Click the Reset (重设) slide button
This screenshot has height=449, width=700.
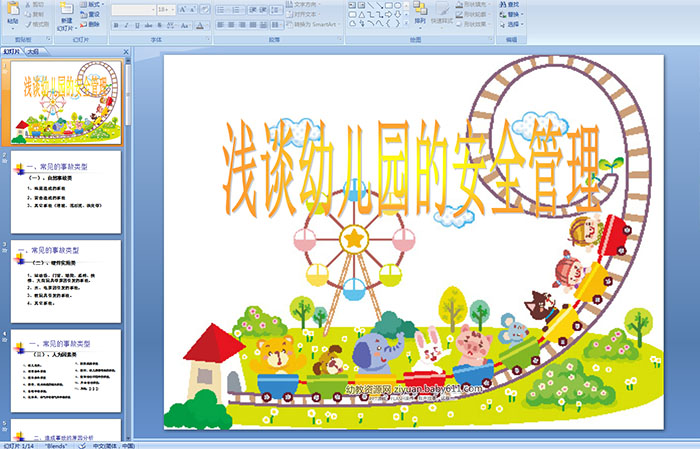[90, 14]
